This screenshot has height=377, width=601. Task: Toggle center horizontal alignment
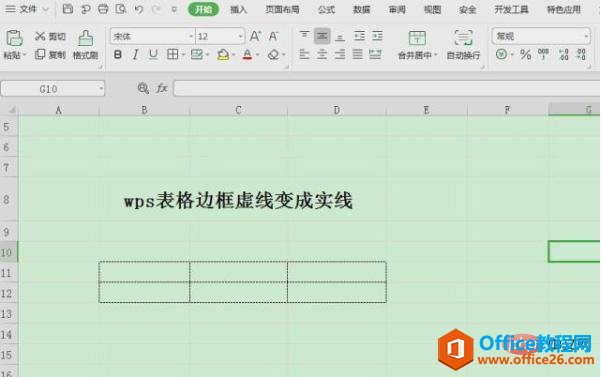[x=322, y=54]
